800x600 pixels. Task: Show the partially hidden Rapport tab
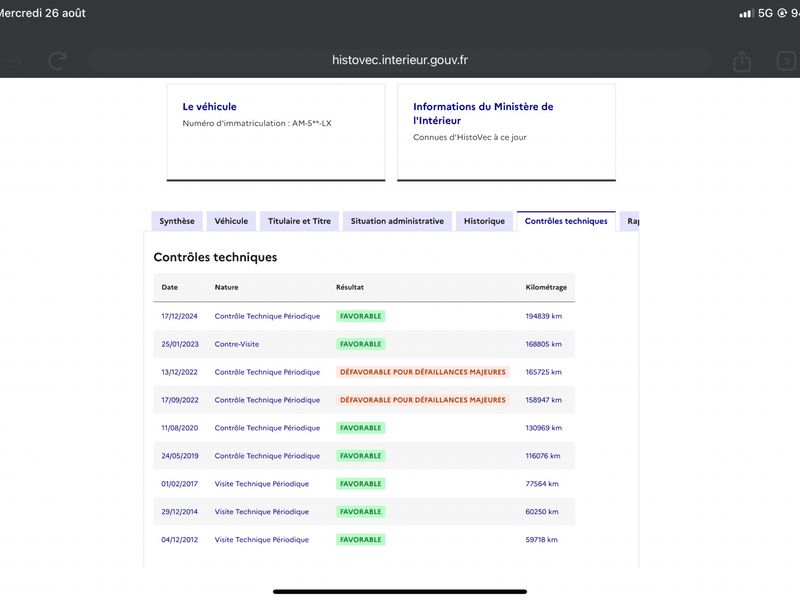630,221
